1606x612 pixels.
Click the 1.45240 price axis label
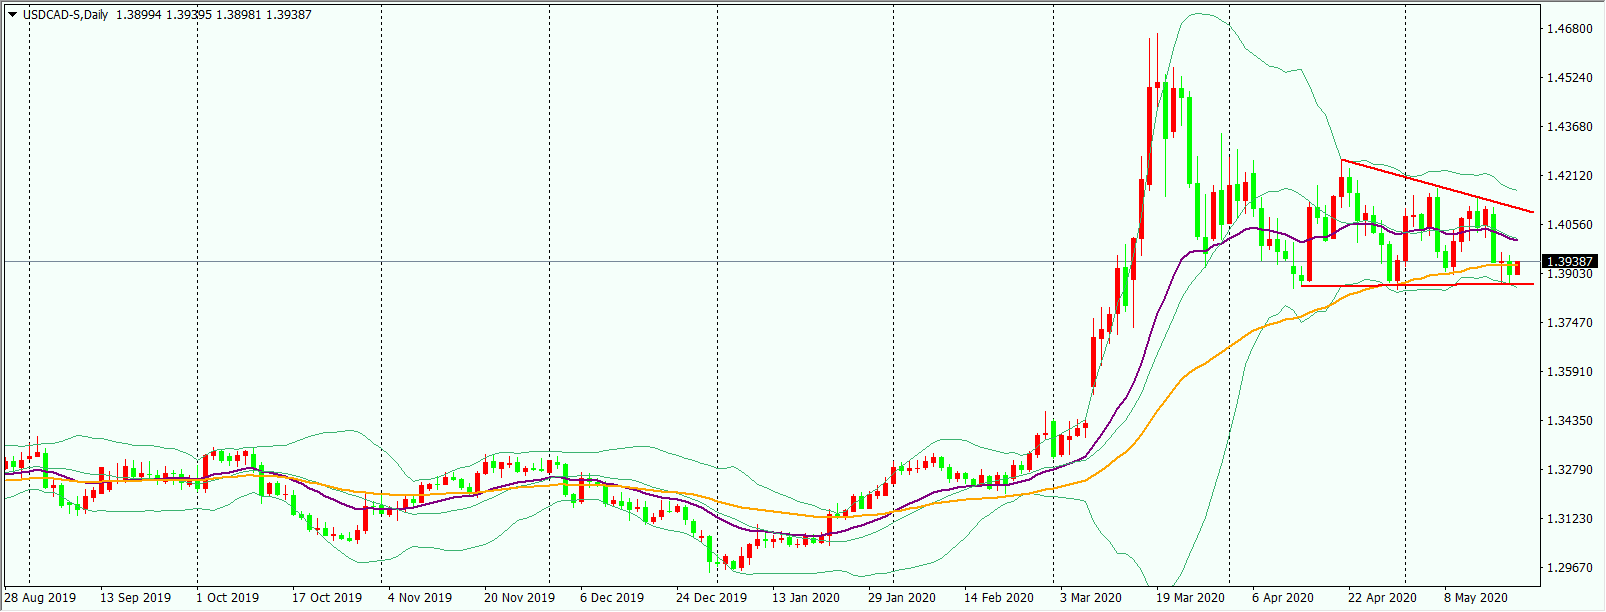point(1569,78)
